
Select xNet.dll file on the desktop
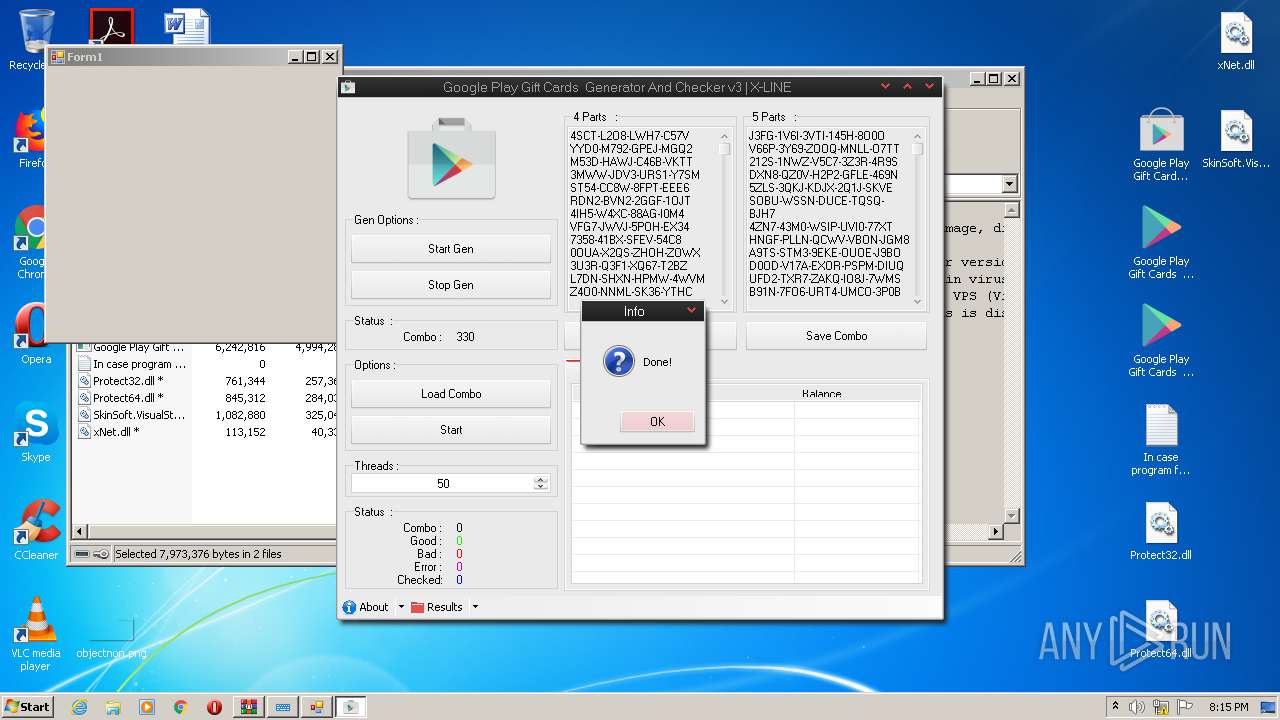1236,42
